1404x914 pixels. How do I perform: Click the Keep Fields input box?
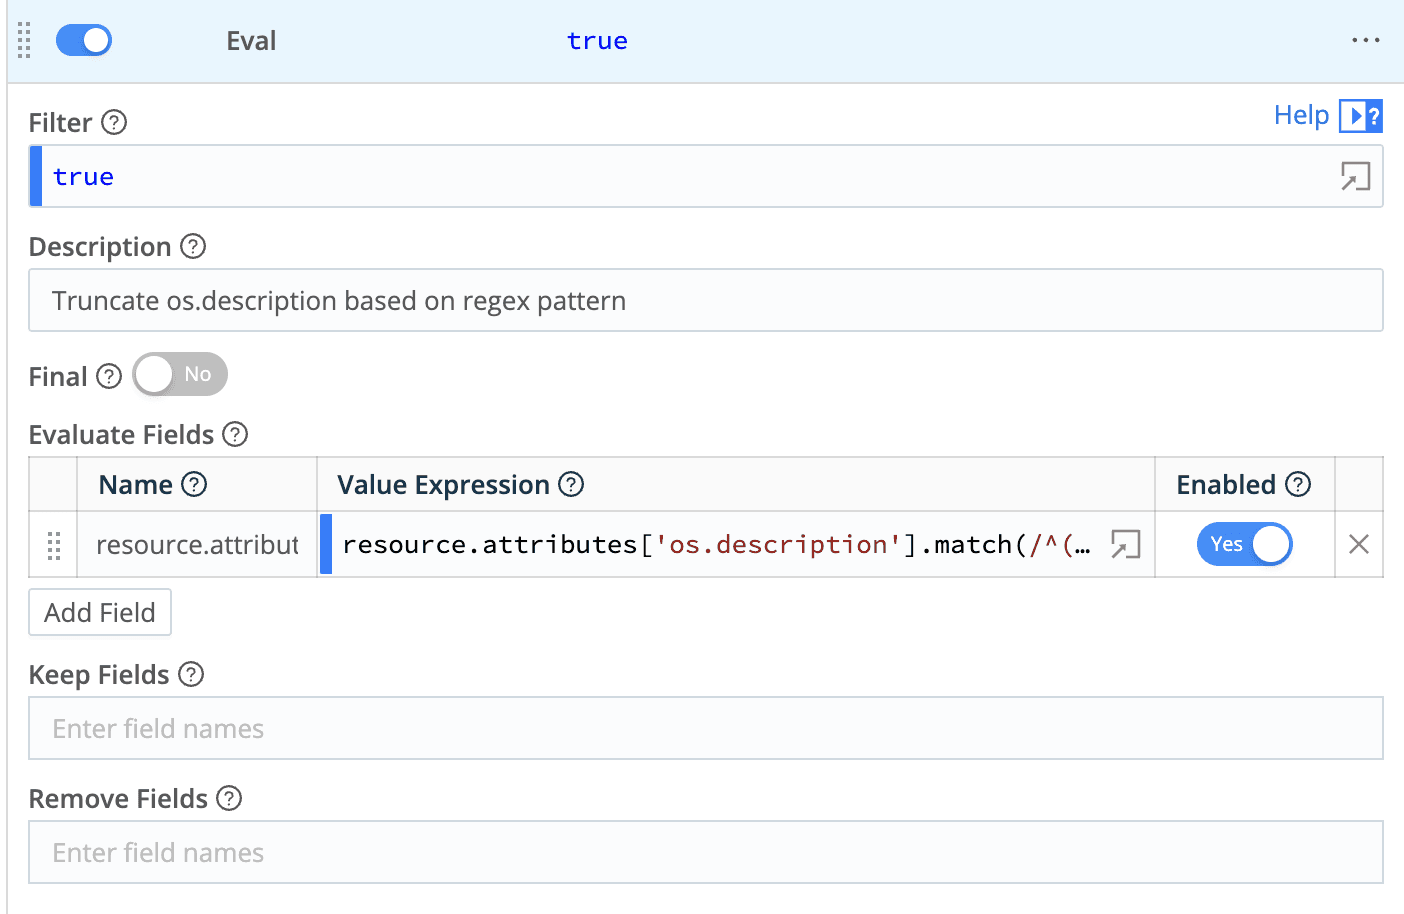coord(705,728)
